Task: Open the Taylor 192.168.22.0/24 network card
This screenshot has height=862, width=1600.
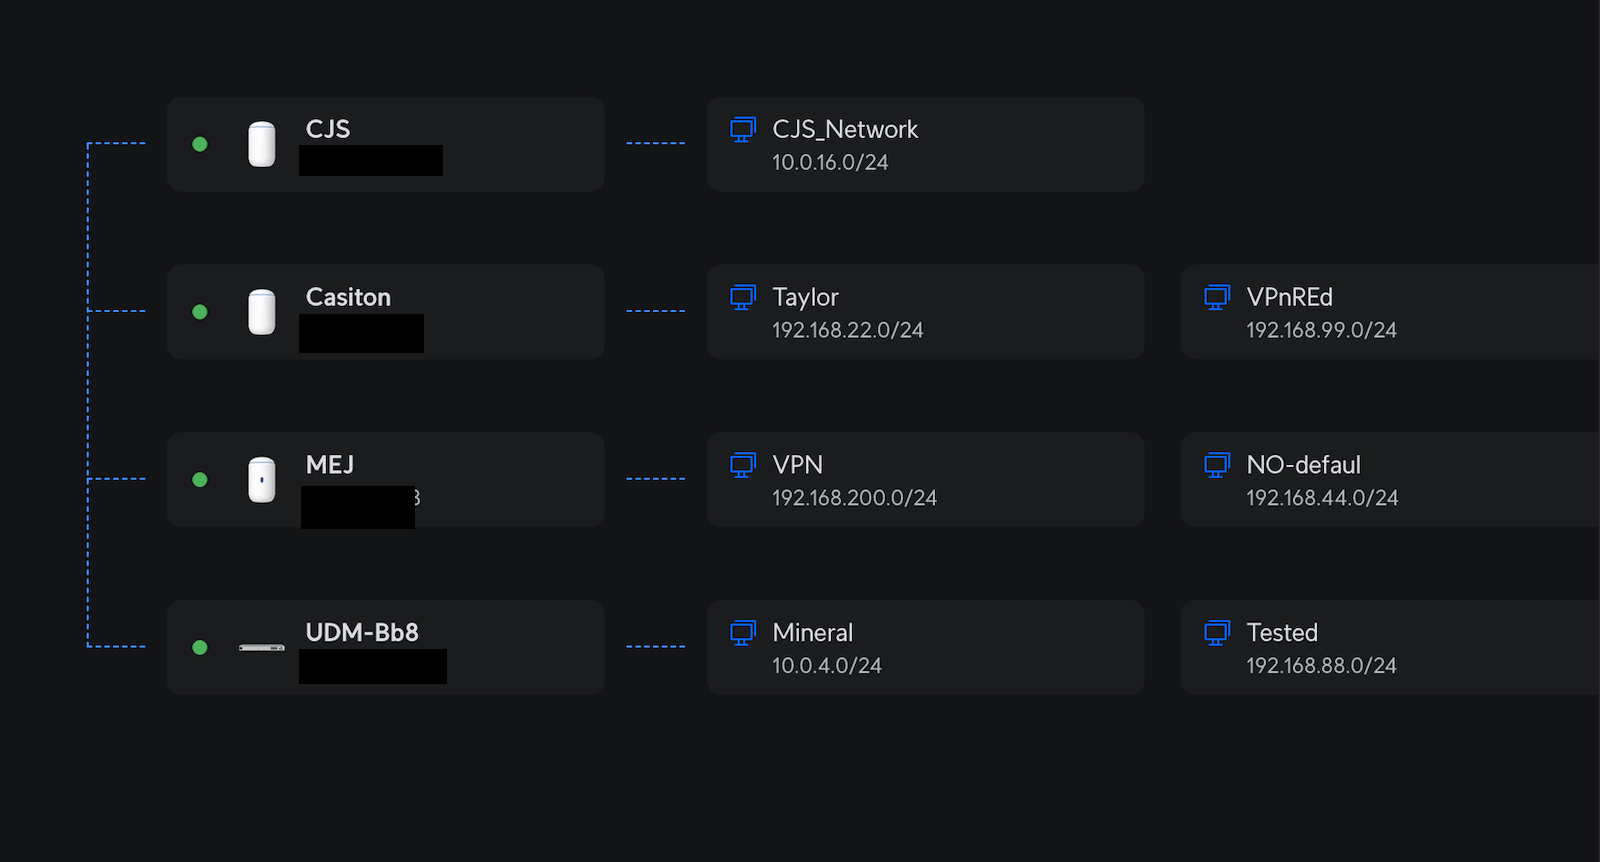Action: point(925,312)
